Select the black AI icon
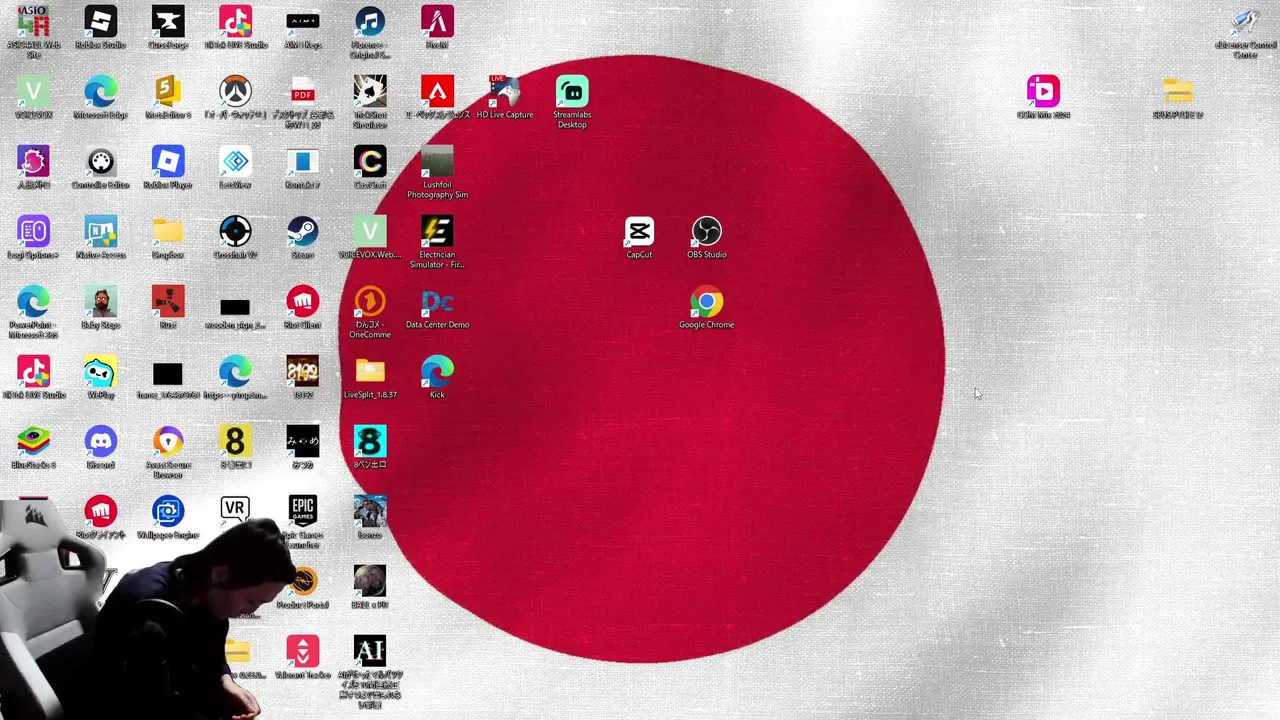1280x720 pixels. [370, 652]
